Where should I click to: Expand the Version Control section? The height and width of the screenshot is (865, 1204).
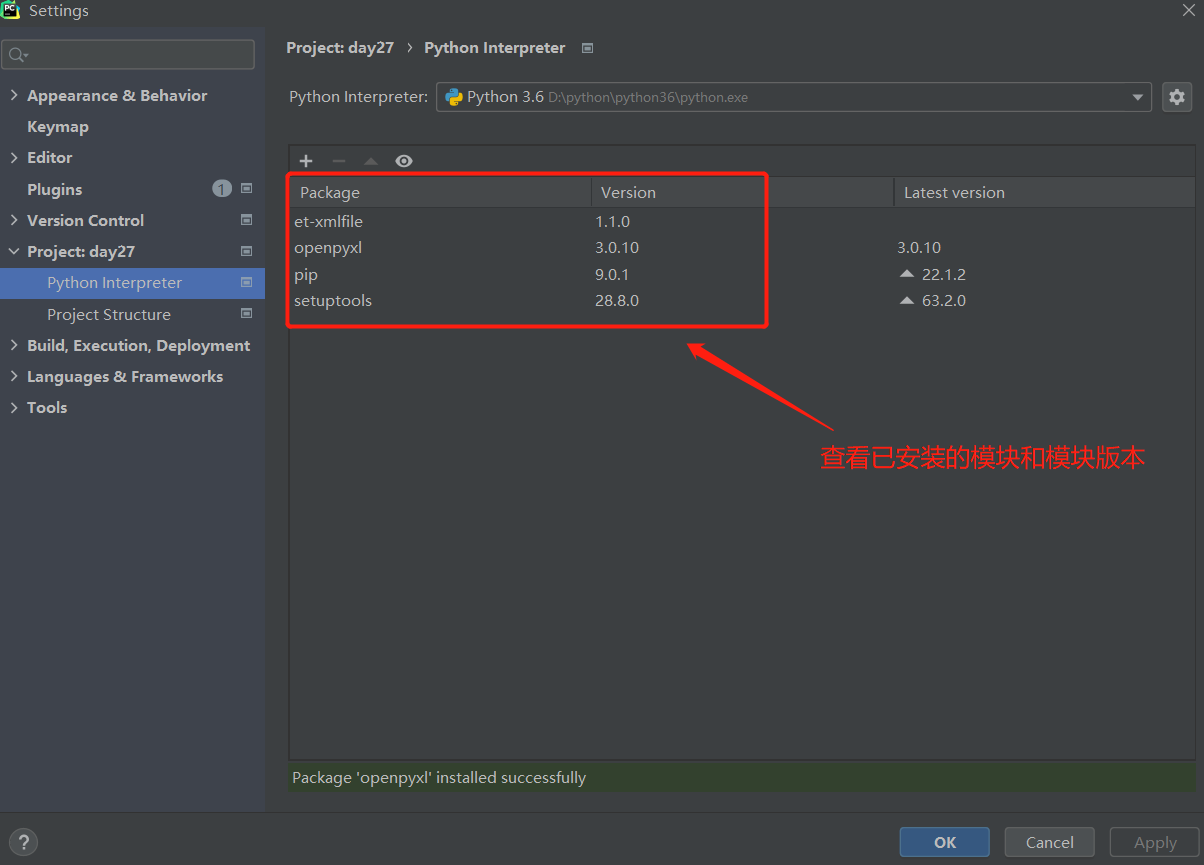click(x=14, y=220)
